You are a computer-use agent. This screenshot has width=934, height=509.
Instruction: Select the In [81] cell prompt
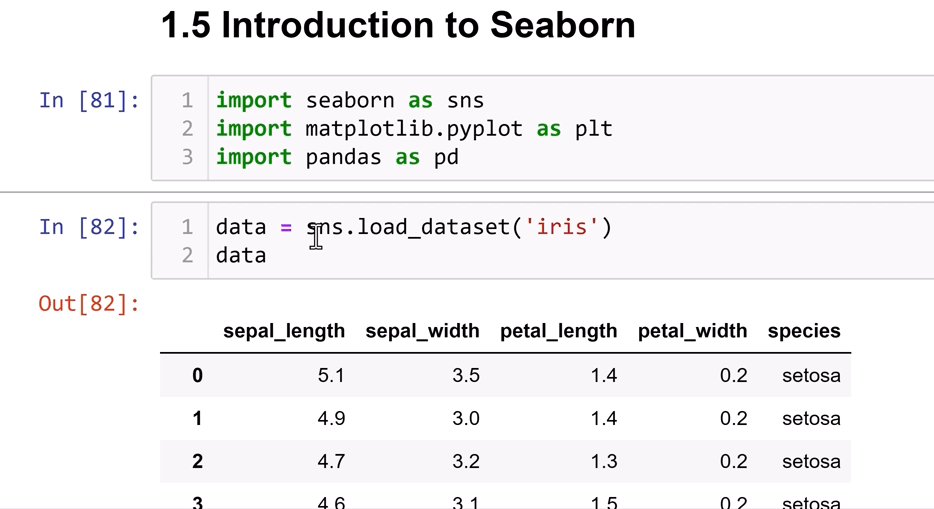pyautogui.click(x=89, y=101)
